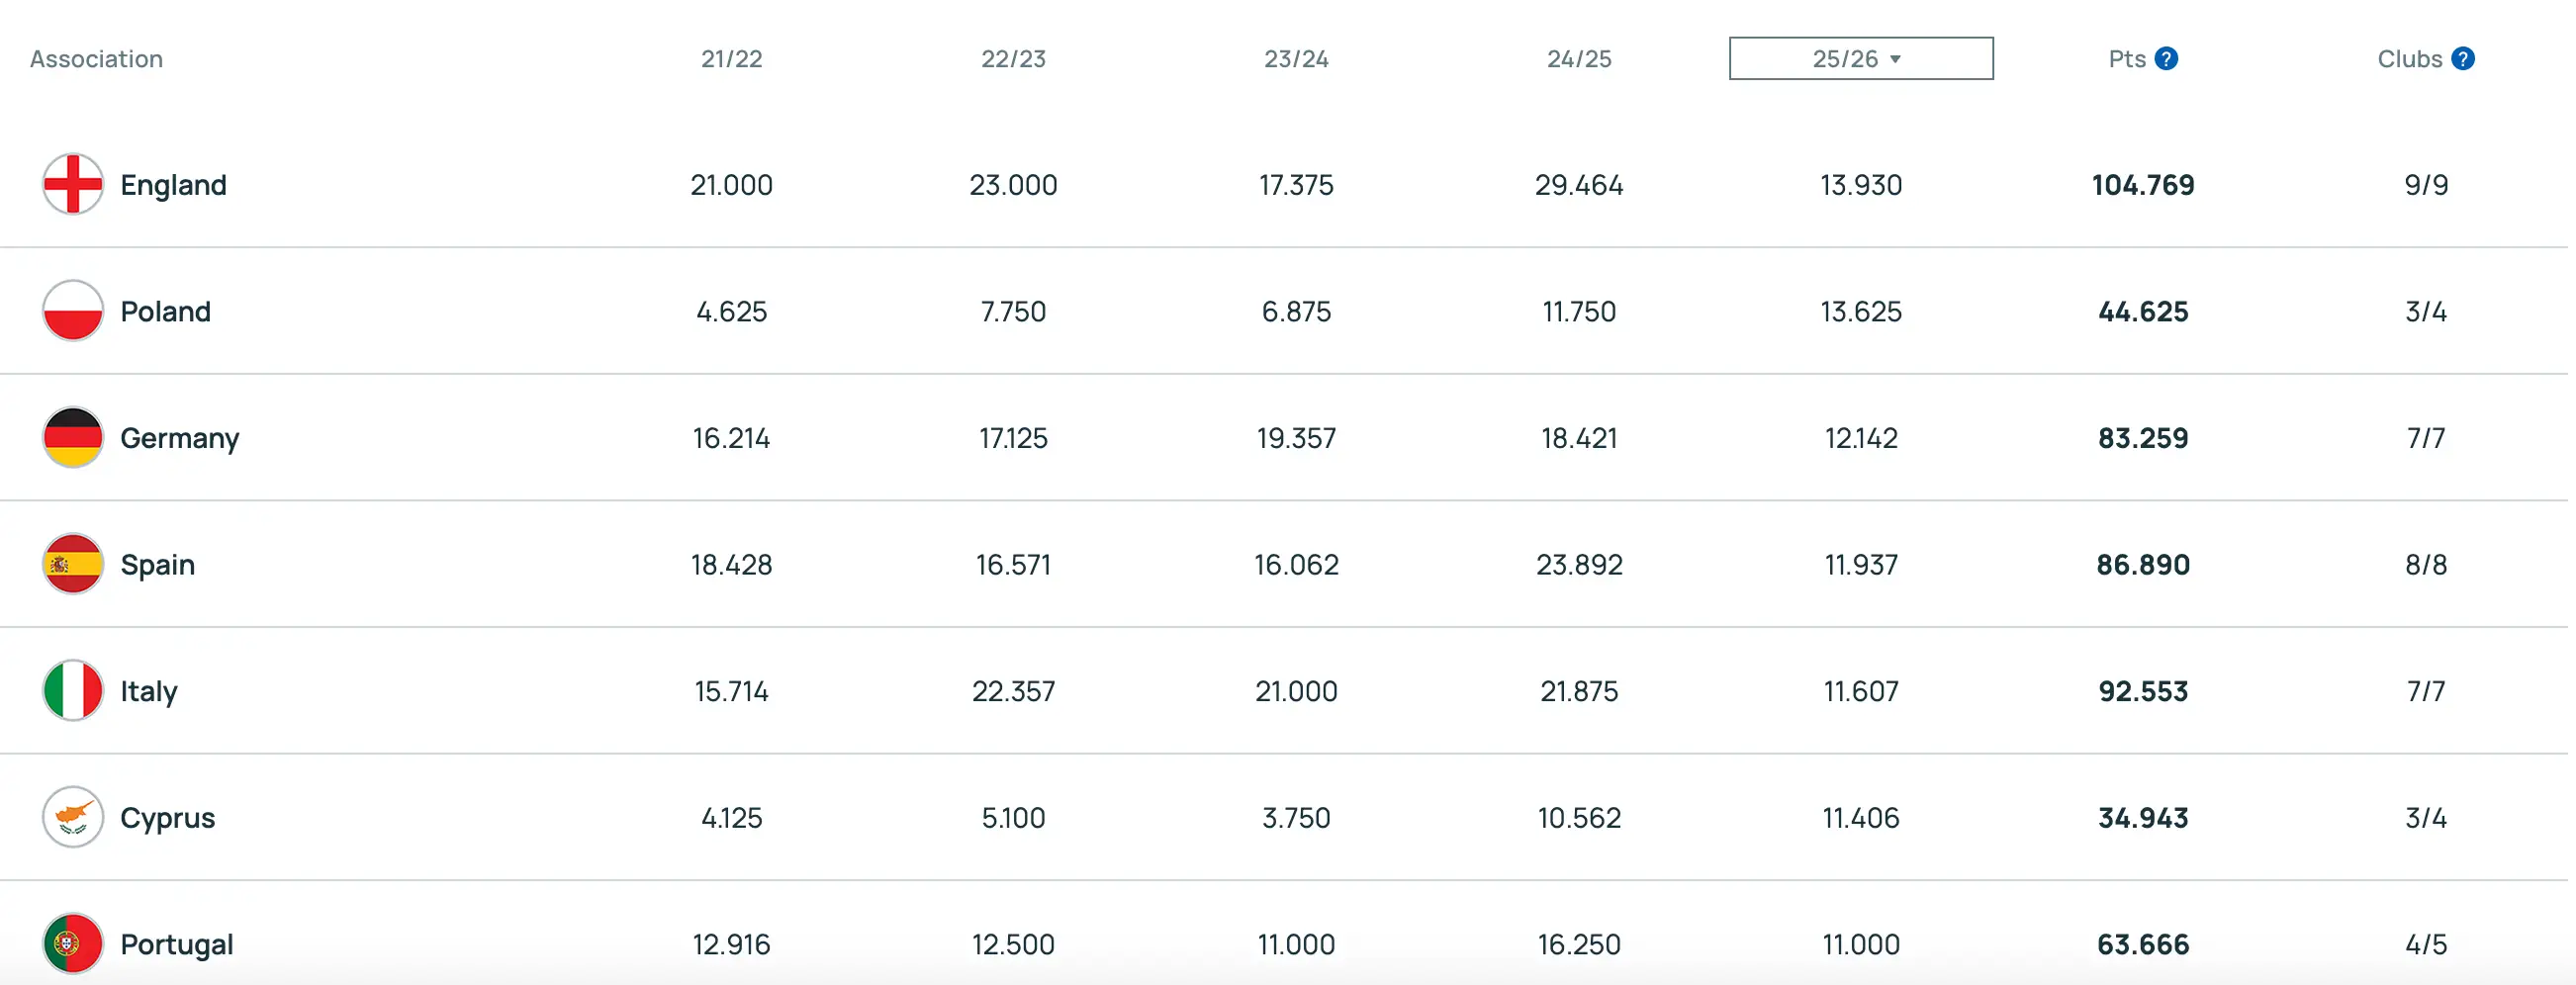The height and width of the screenshot is (985, 2576).
Task: Click the dropdown arrow next to 25/26
Action: (x=1894, y=61)
